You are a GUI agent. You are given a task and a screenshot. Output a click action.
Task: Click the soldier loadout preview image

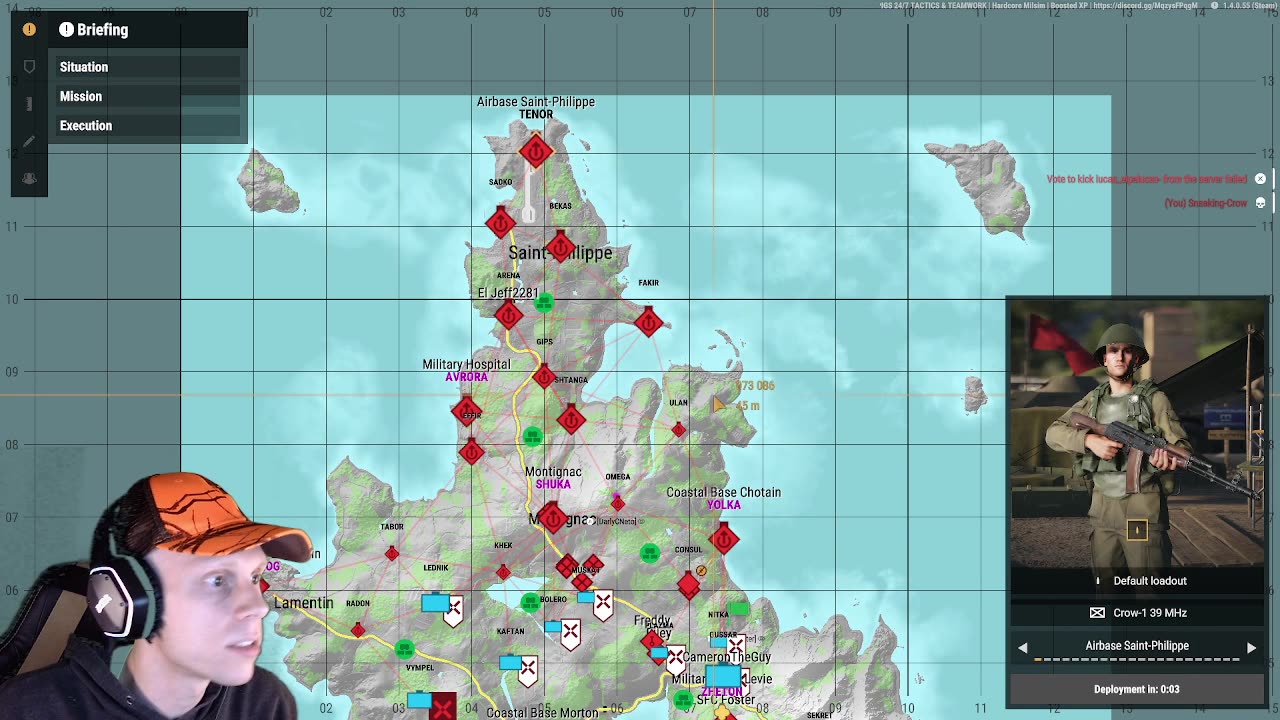[x=1137, y=433]
